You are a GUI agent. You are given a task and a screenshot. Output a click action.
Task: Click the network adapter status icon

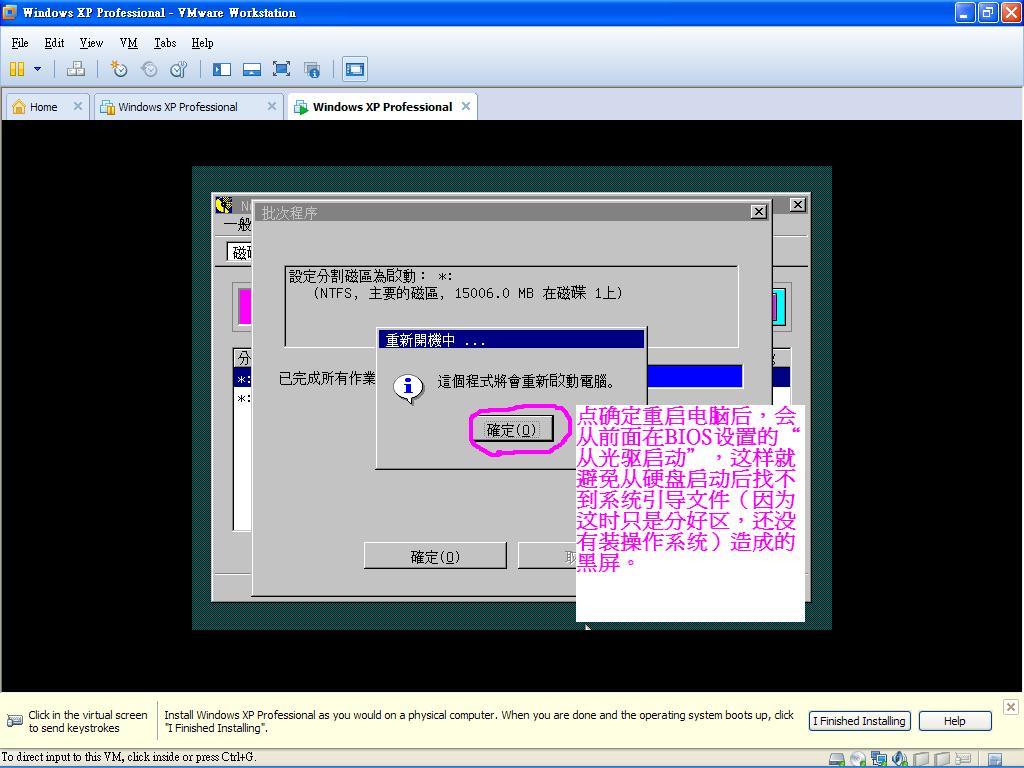(879, 759)
